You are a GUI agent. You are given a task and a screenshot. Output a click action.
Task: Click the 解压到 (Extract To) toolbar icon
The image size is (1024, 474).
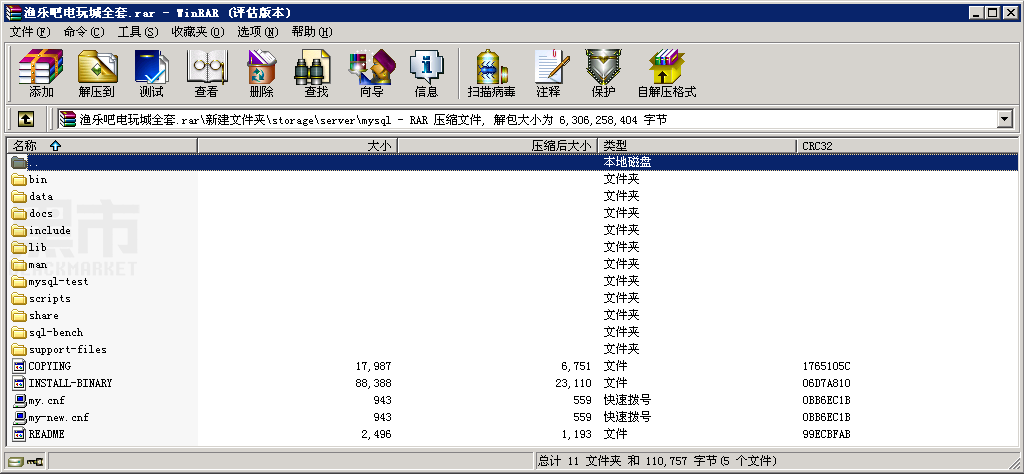pyautogui.click(x=97, y=66)
